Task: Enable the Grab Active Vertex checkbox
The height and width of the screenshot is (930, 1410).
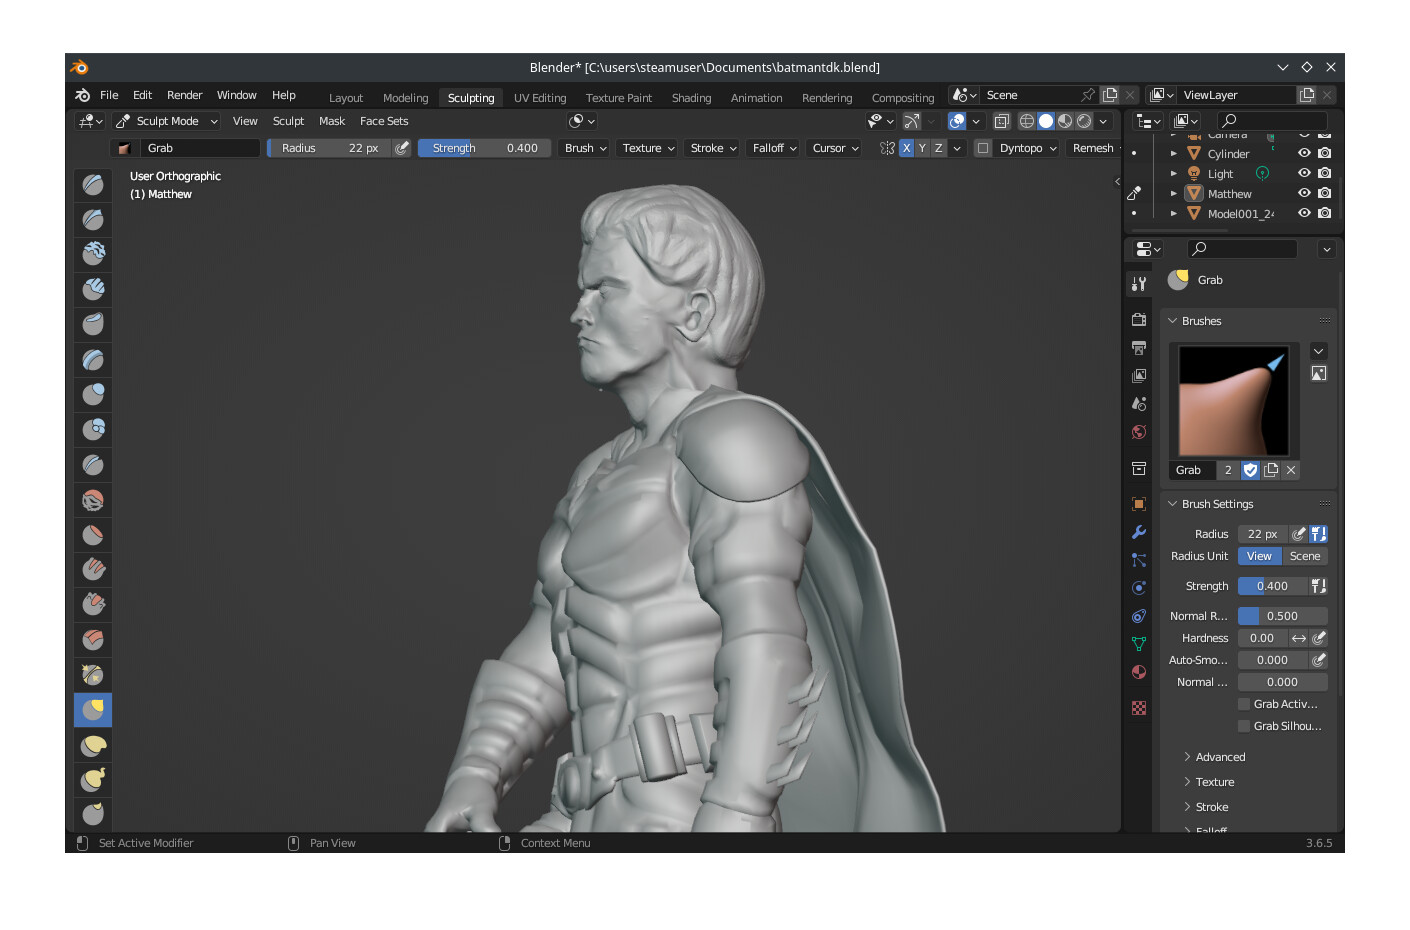Action: point(1244,704)
